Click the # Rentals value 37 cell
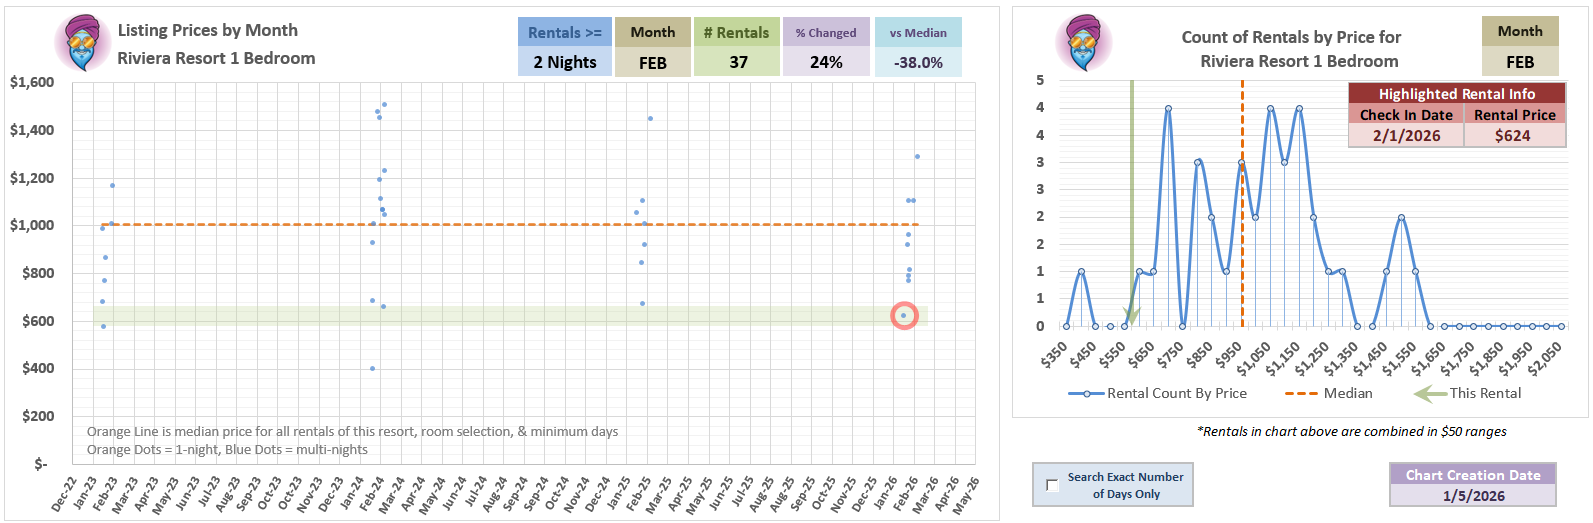The height and width of the screenshot is (523, 1593). click(738, 62)
